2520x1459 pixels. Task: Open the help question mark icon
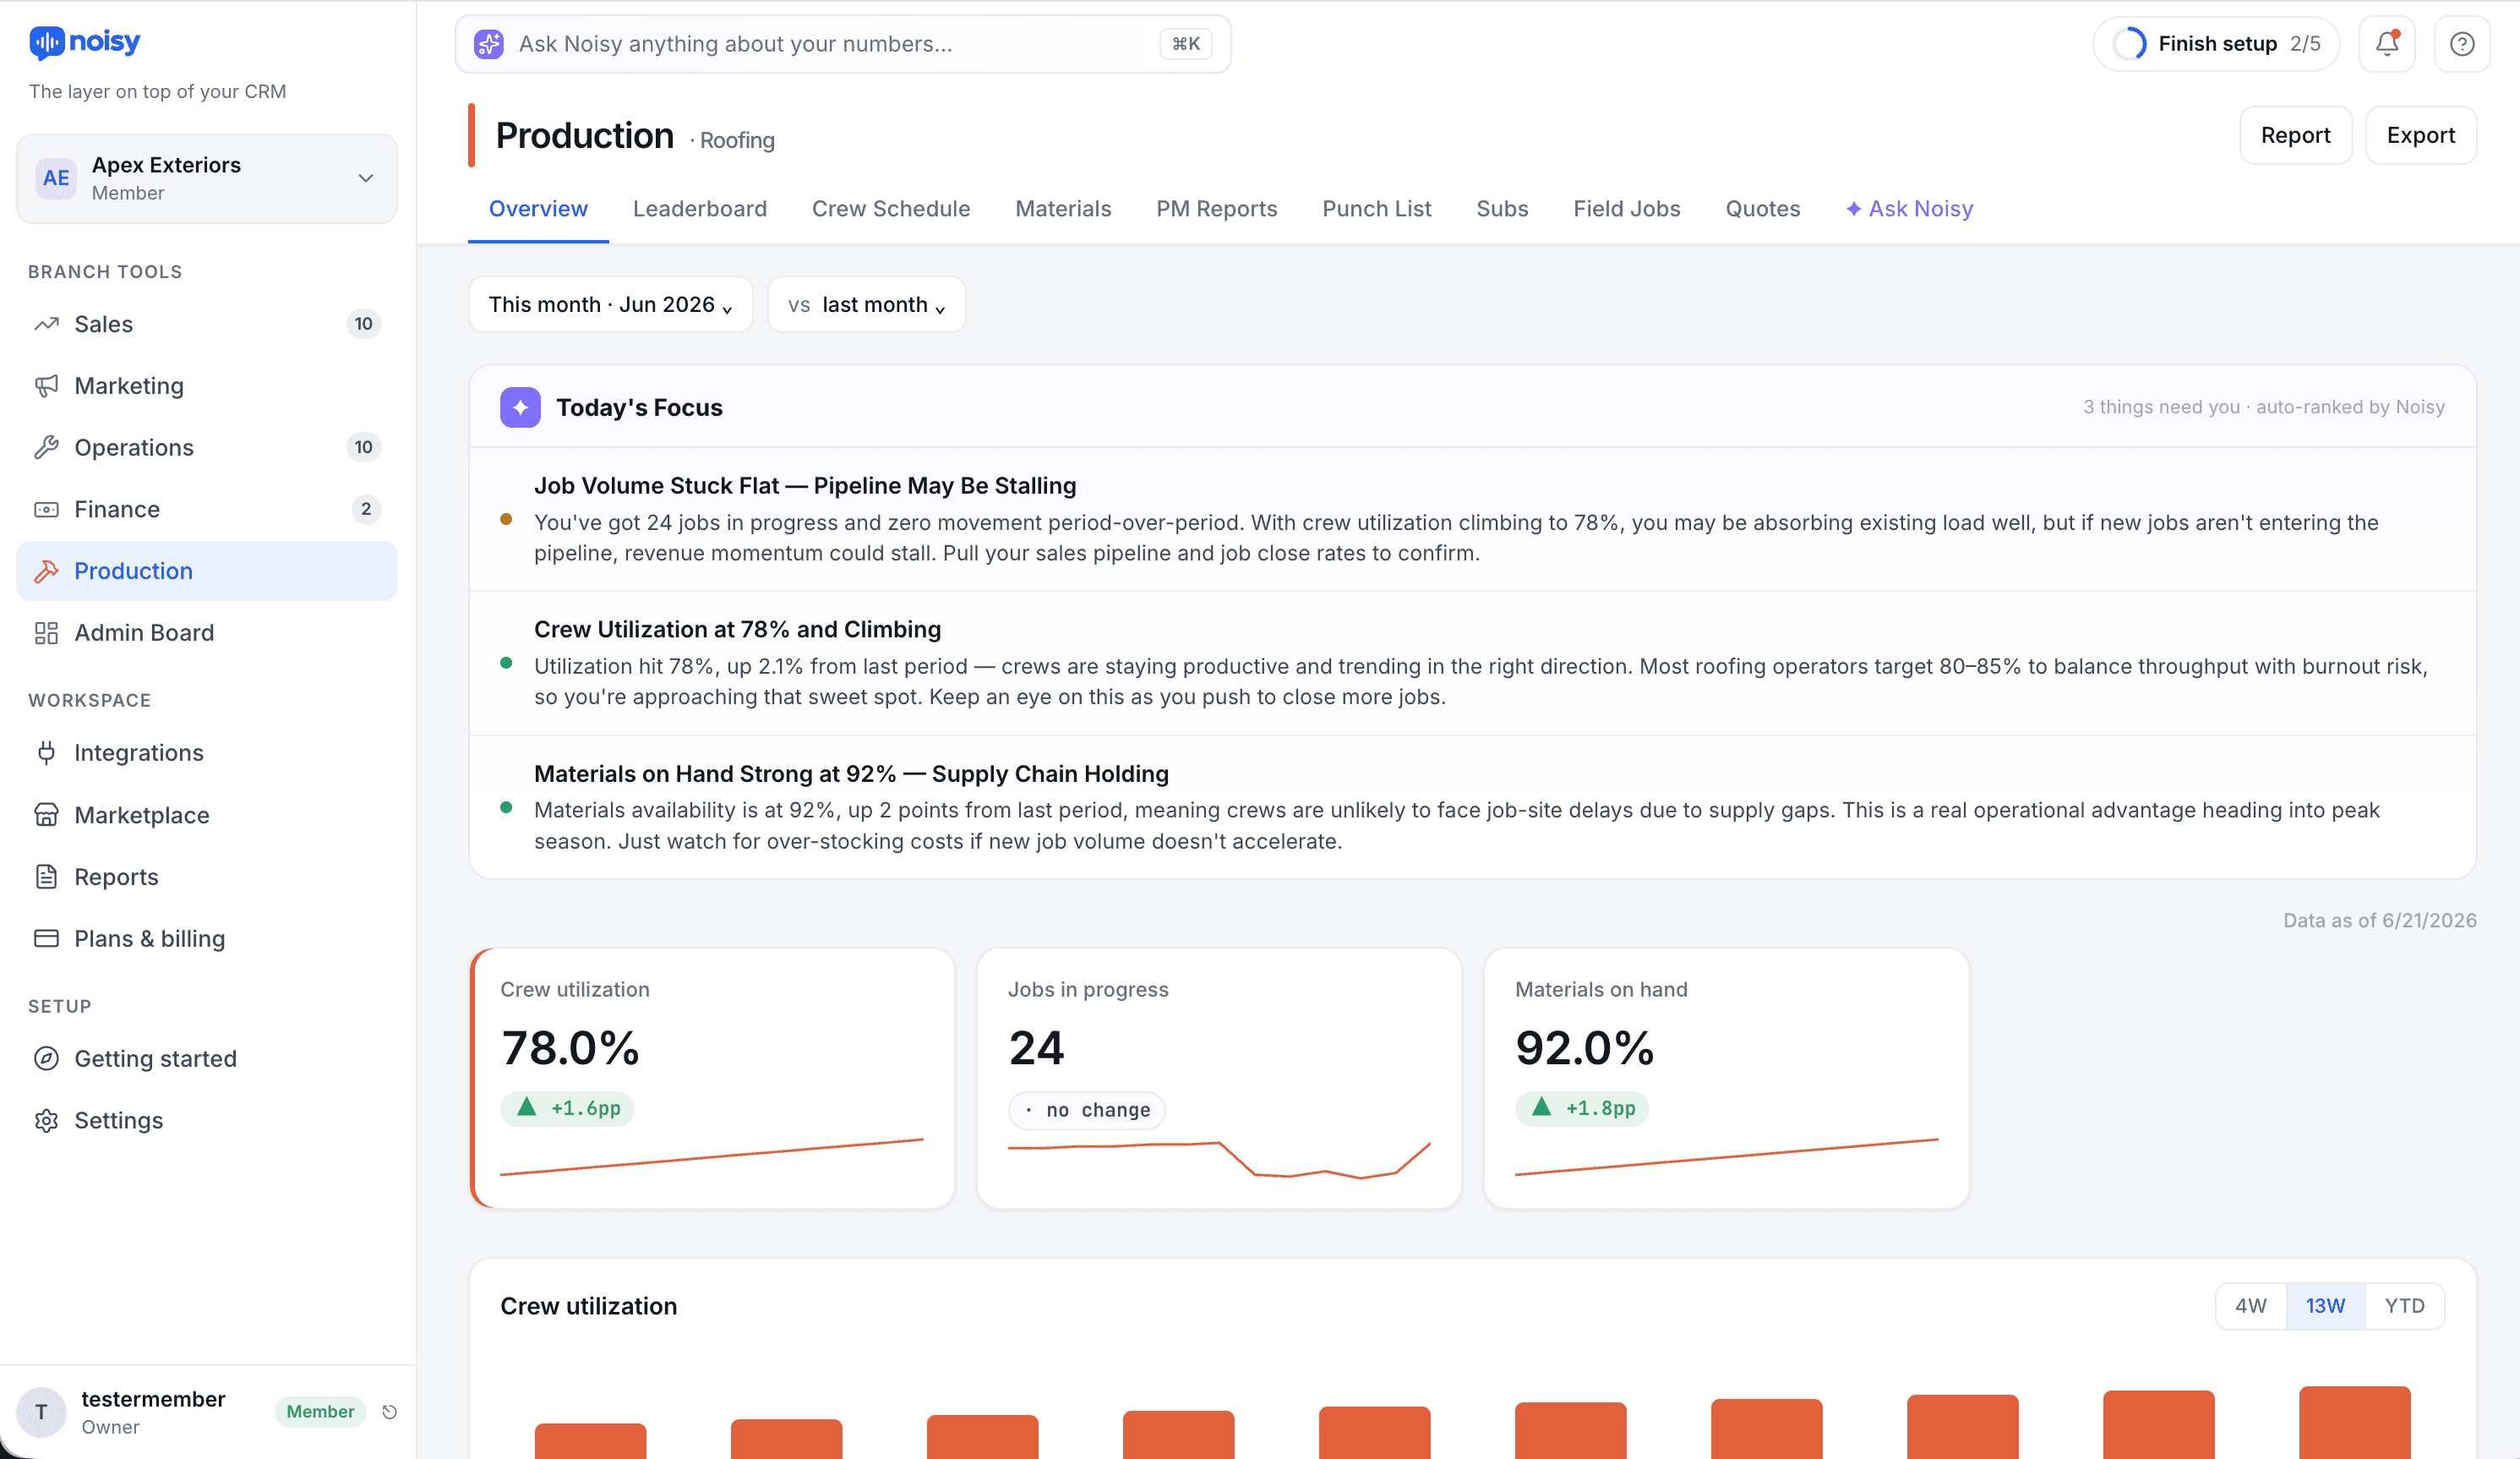click(2462, 44)
